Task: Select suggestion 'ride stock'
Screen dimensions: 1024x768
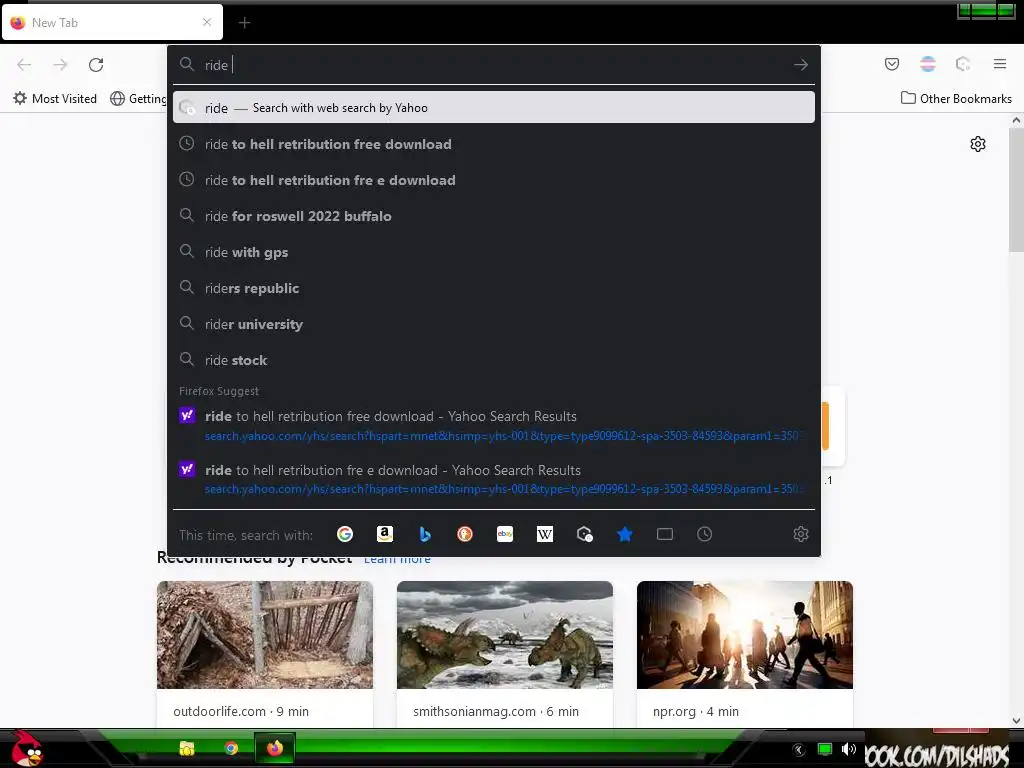Action: [494, 360]
